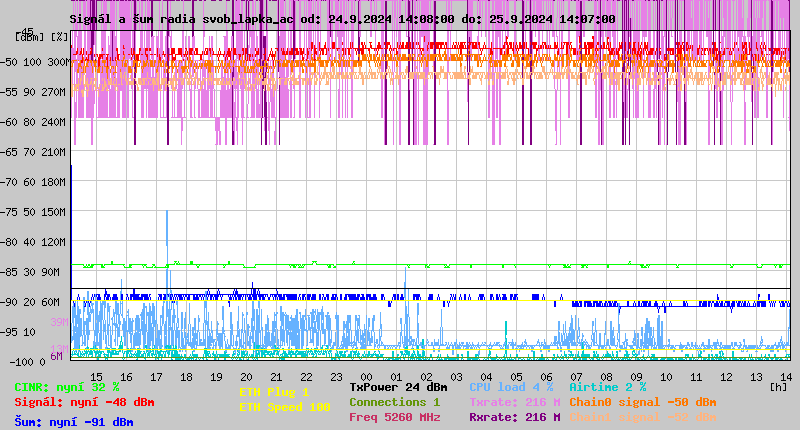800x430 pixels.
Task: Click the '-55 90 270M' y-axis label
Action: [33, 92]
